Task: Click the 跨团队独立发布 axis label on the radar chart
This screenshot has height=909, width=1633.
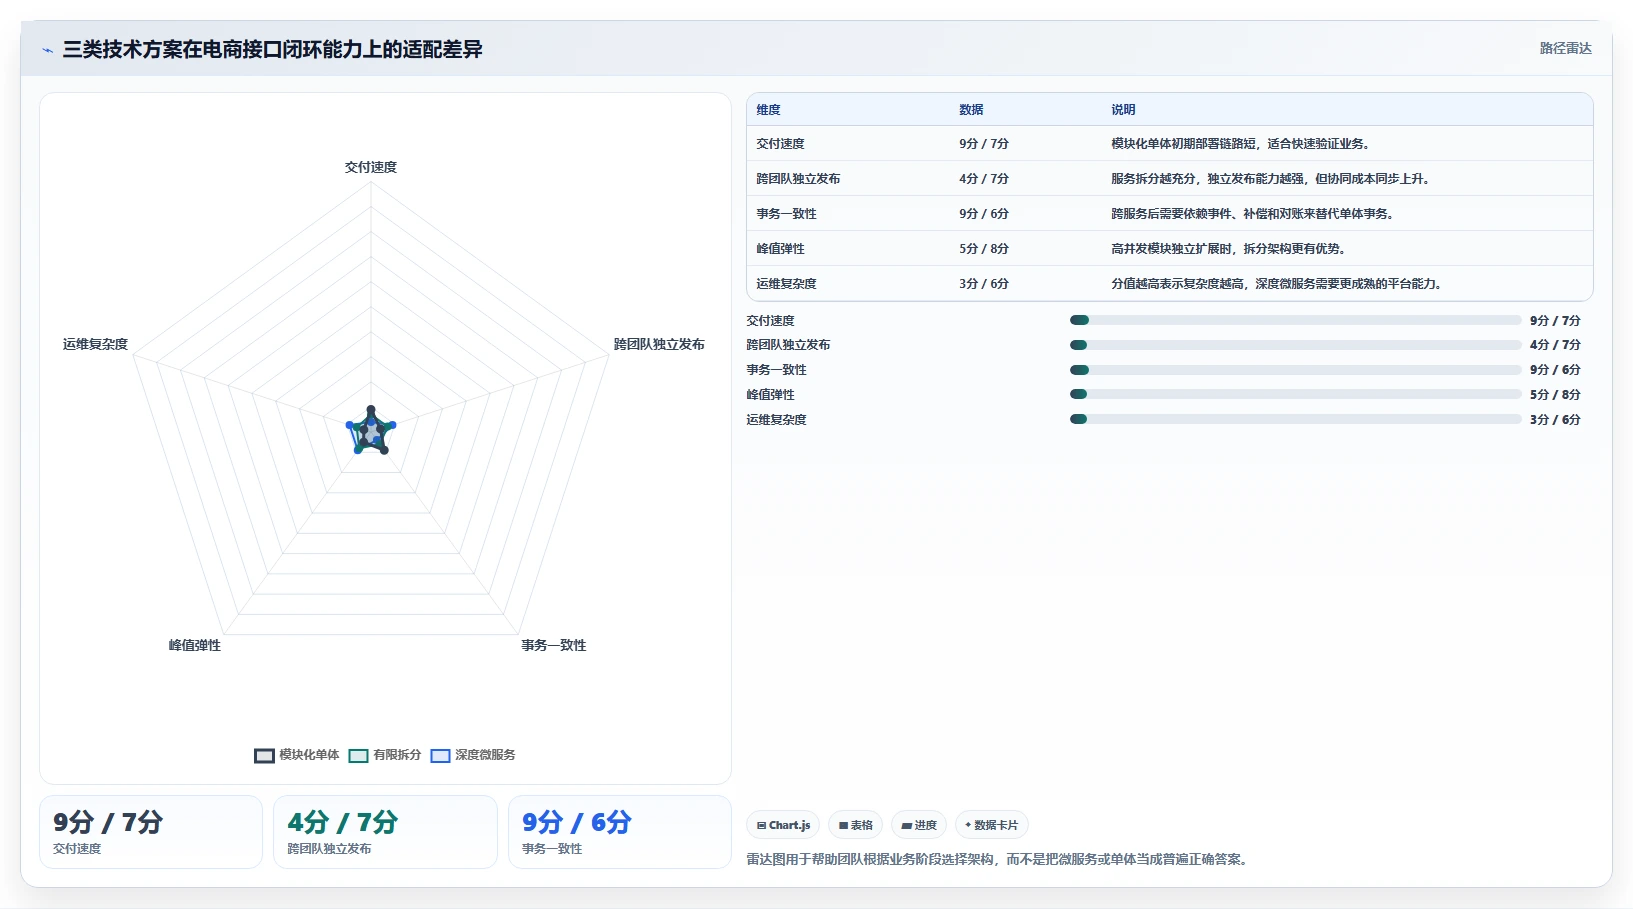Action: click(659, 344)
